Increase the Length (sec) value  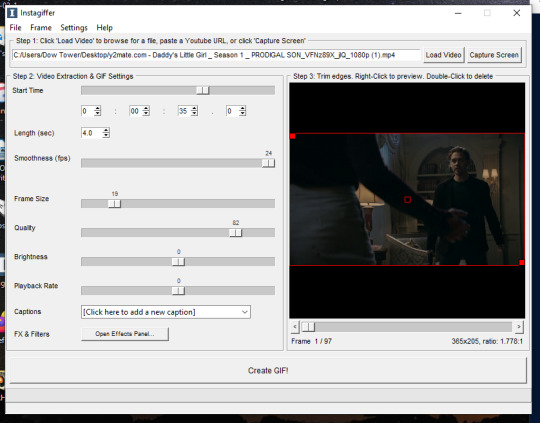[106, 131]
